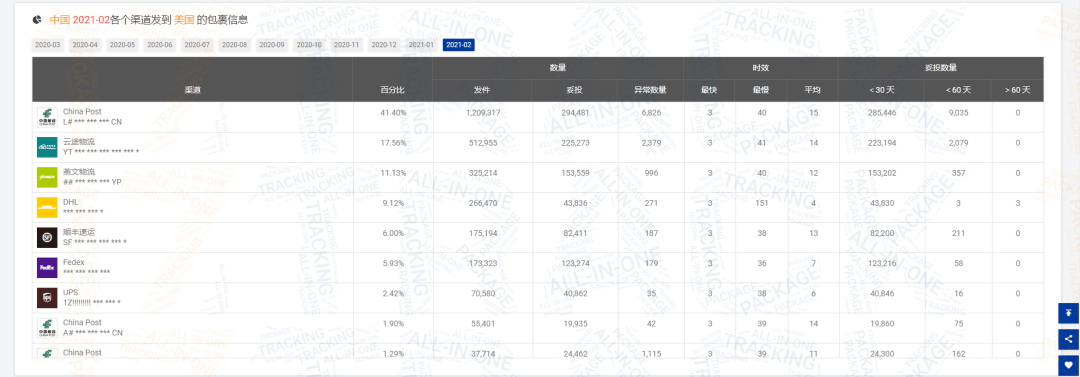Click the 云途物流 carrier logo
The image size is (1080, 377).
(x=47, y=147)
